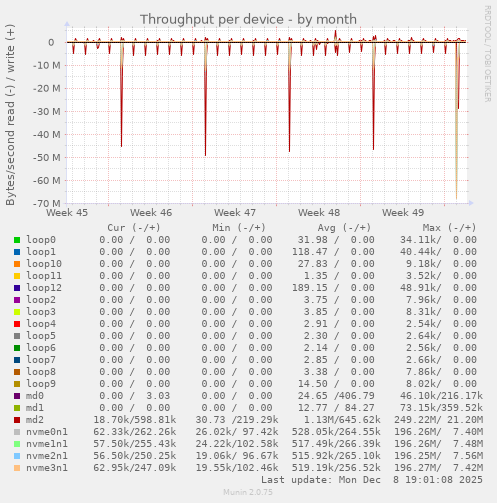Click the yellow loop11 legend swatch
This screenshot has height=503, width=497.
(17, 276)
